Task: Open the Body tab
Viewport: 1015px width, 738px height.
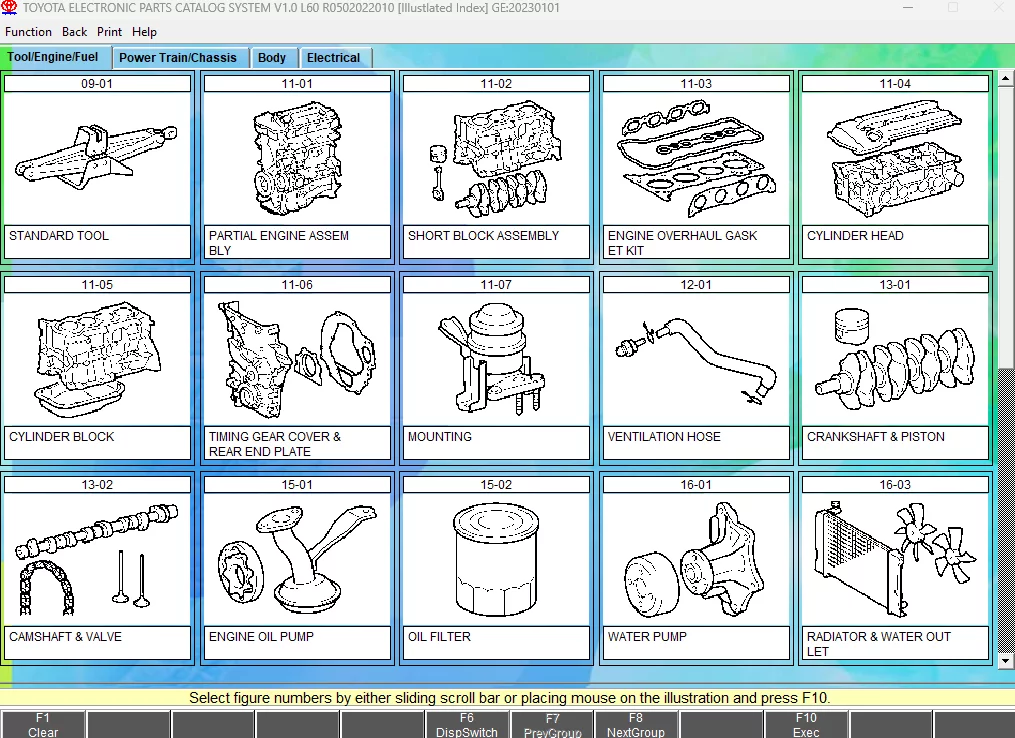Action: click(272, 58)
